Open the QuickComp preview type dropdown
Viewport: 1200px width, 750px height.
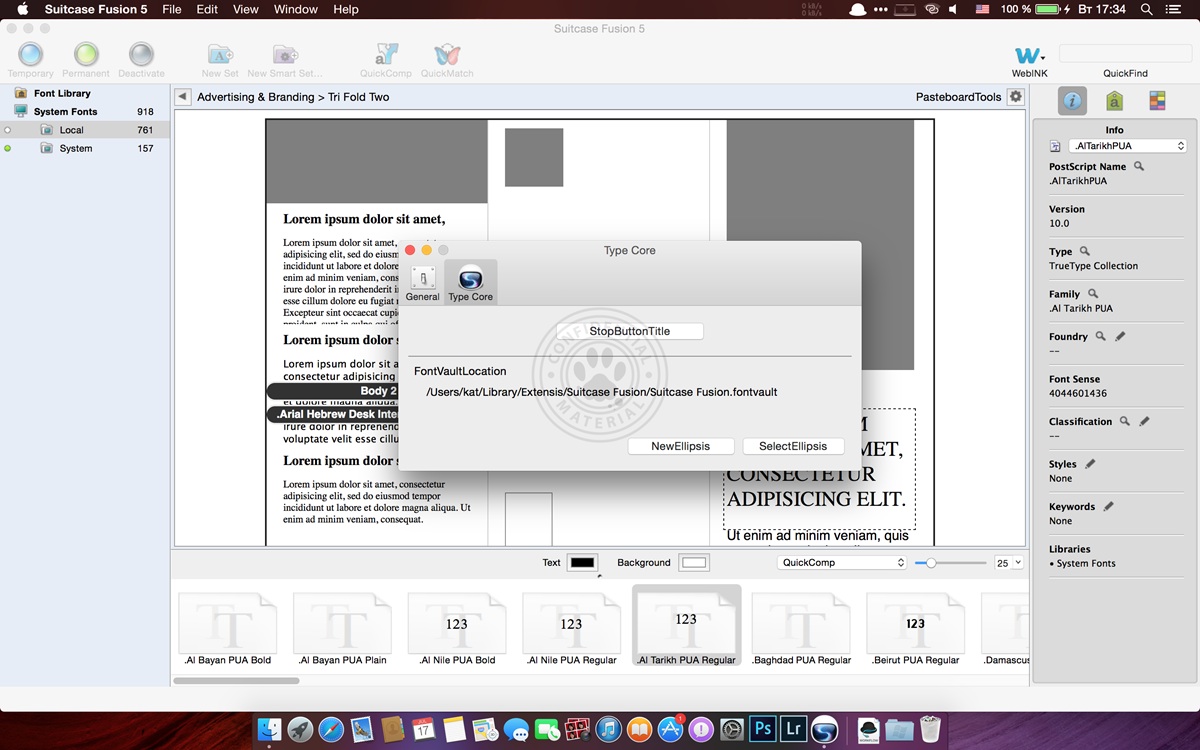842,563
